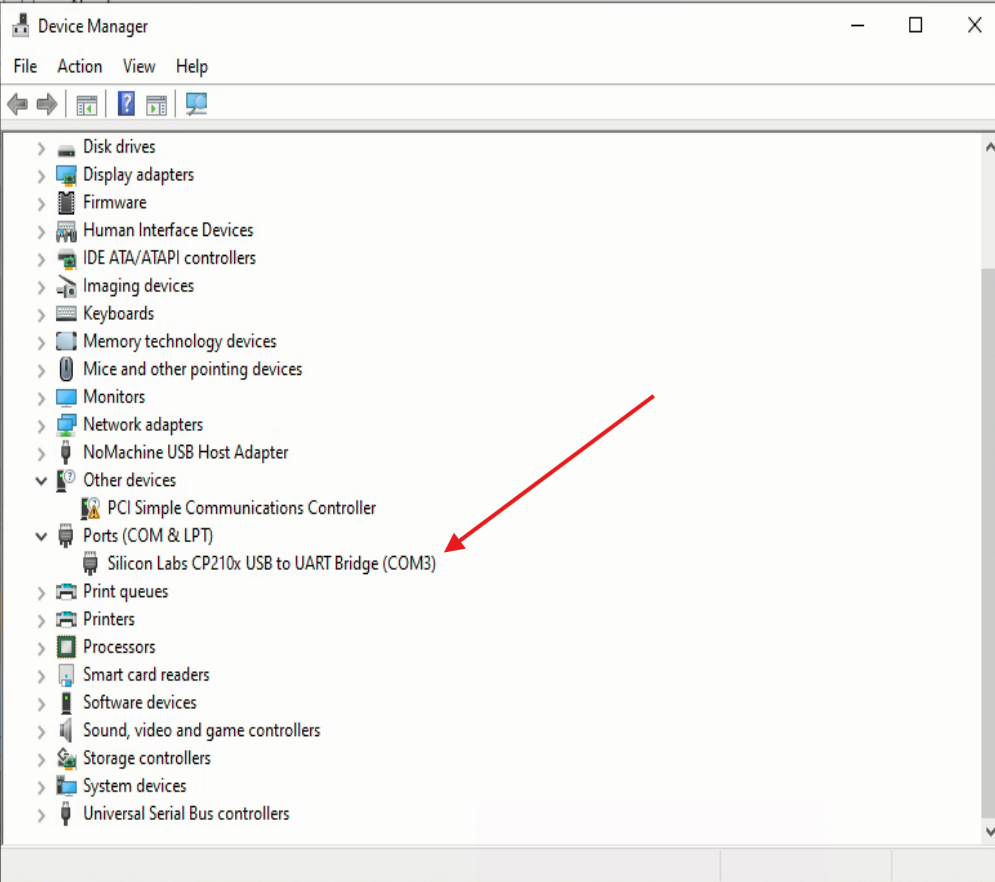Open the Action menu
This screenshot has width=995, height=882.
(79, 66)
